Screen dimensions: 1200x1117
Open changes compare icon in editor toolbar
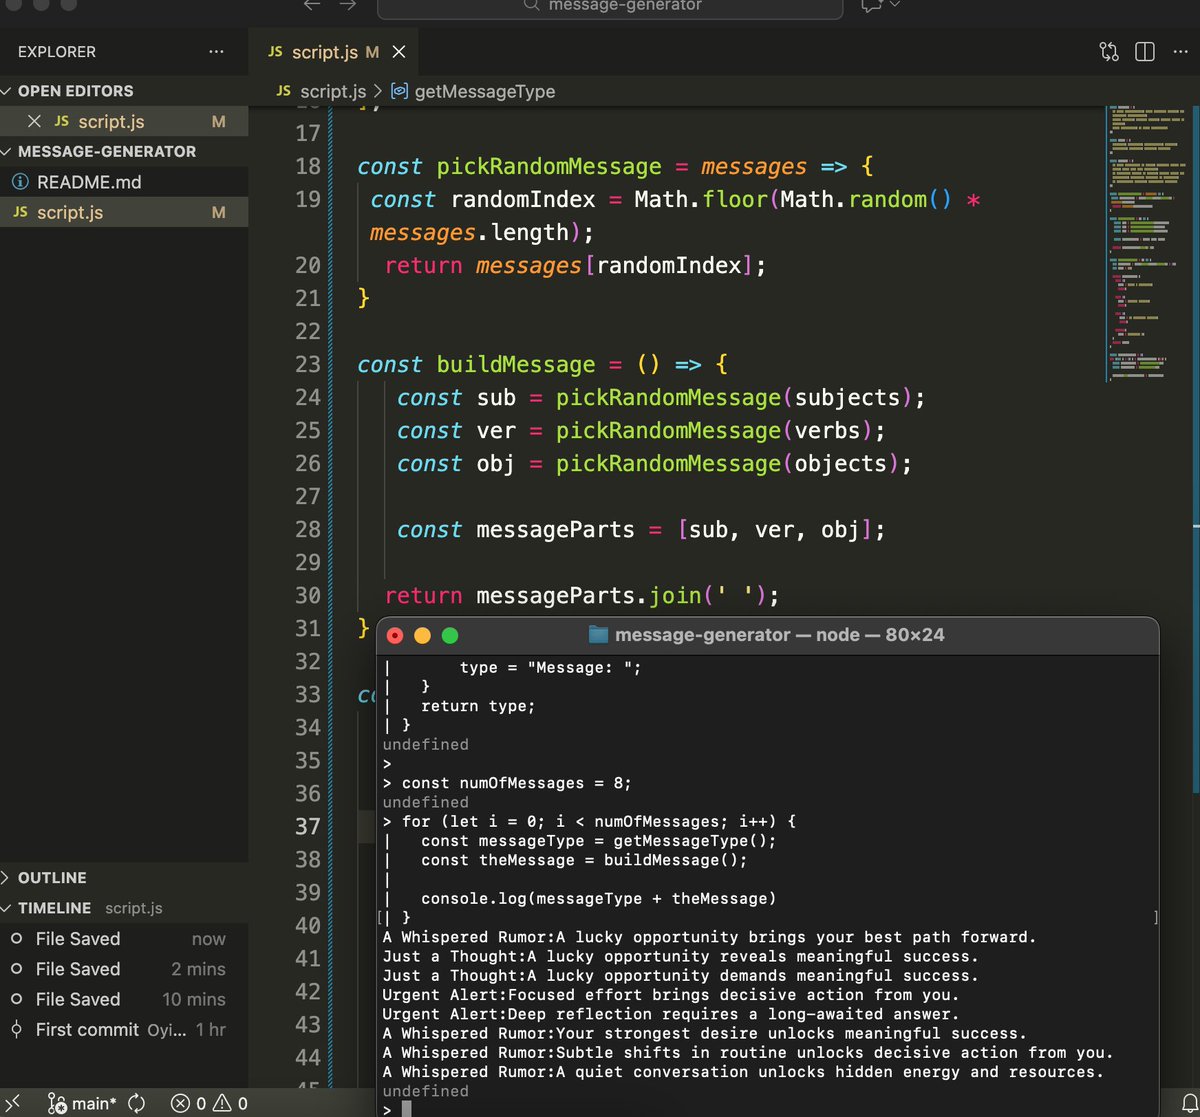coord(1108,52)
